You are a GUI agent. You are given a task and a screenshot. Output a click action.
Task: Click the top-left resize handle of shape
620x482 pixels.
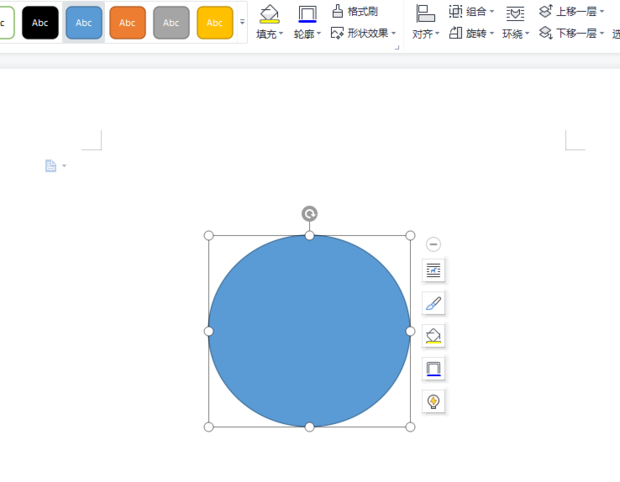[208, 236]
